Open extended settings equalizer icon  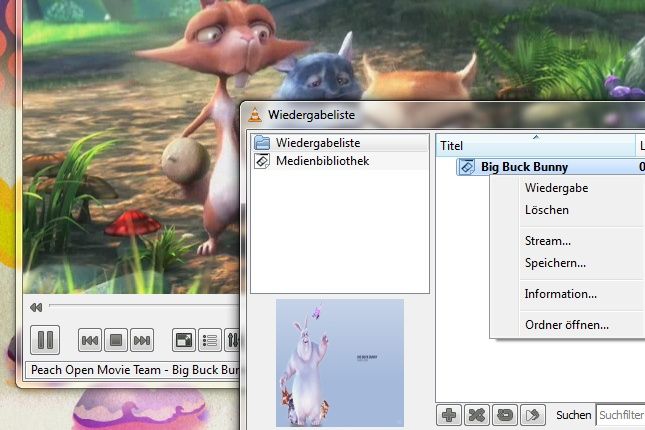point(233,341)
